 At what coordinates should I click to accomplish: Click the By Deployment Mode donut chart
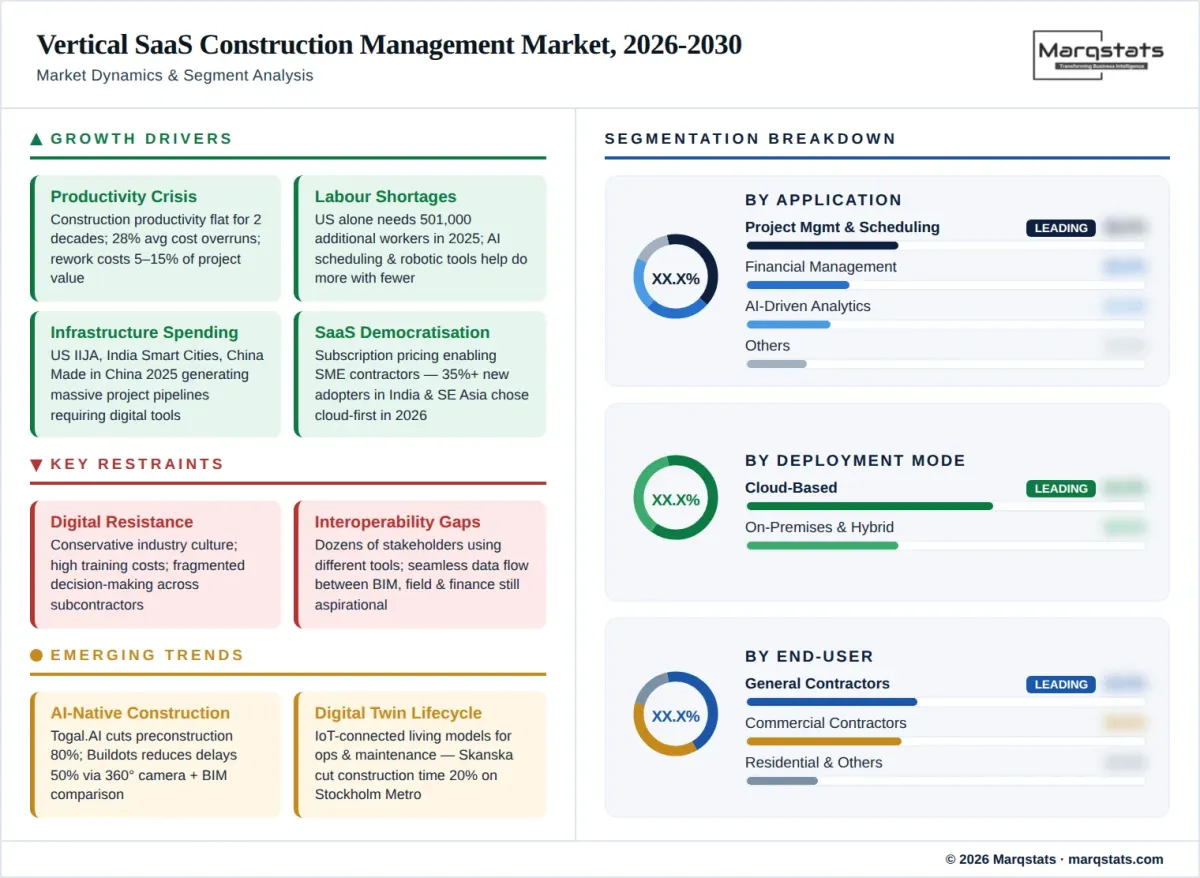pyautogui.click(x=675, y=498)
